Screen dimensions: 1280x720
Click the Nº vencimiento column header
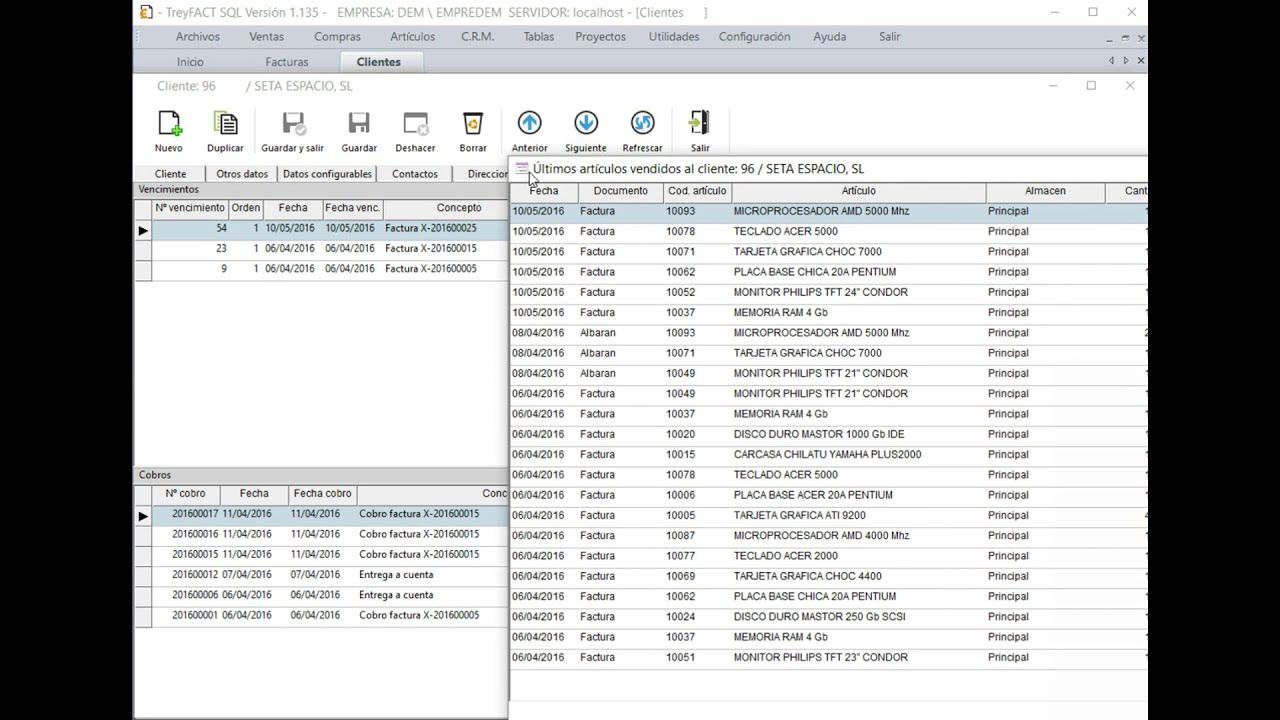tap(190, 208)
